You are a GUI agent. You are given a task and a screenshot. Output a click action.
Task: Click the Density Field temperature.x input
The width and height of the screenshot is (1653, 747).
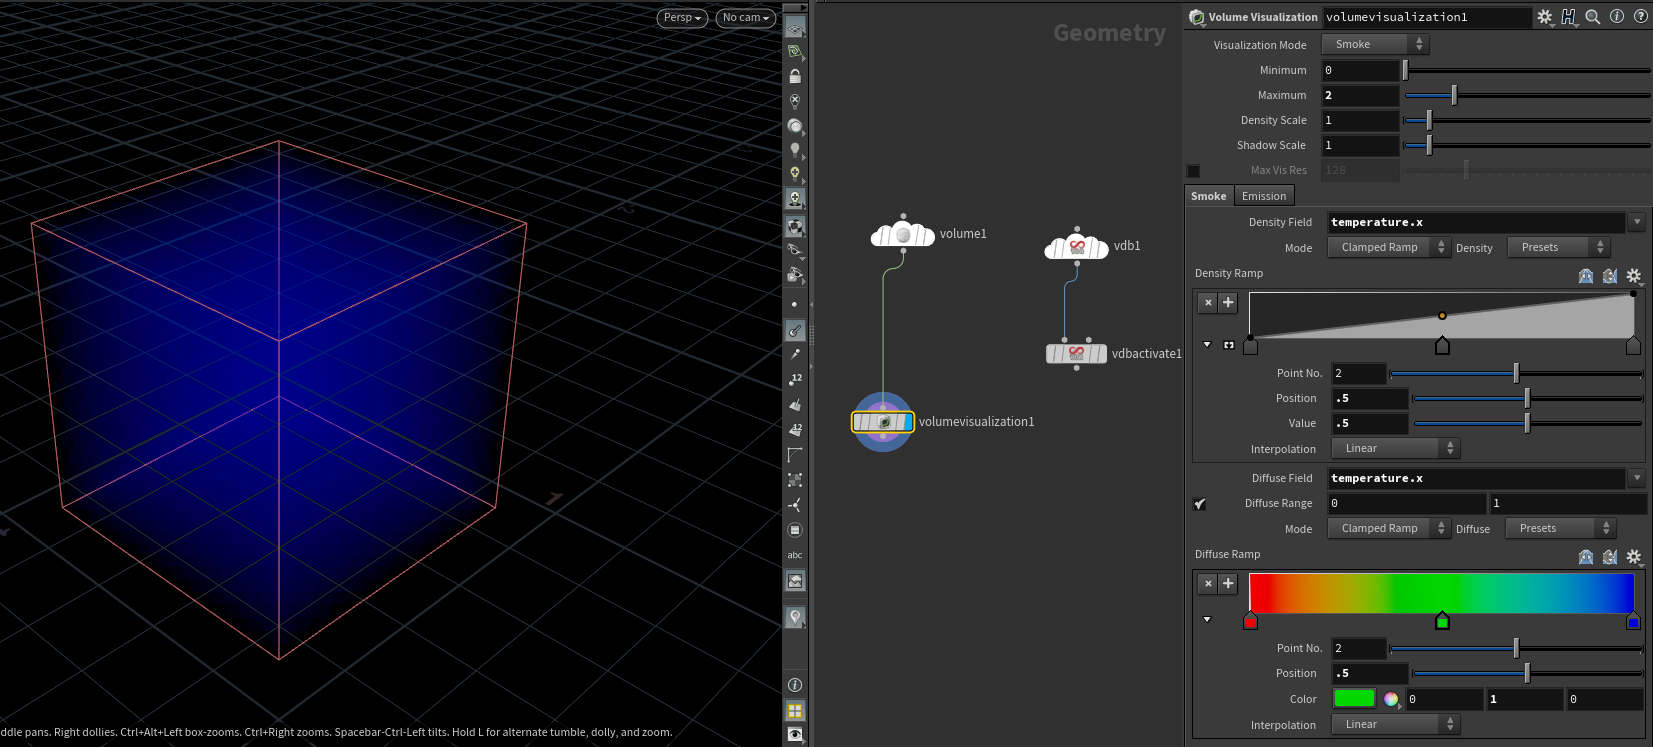(x=1477, y=222)
